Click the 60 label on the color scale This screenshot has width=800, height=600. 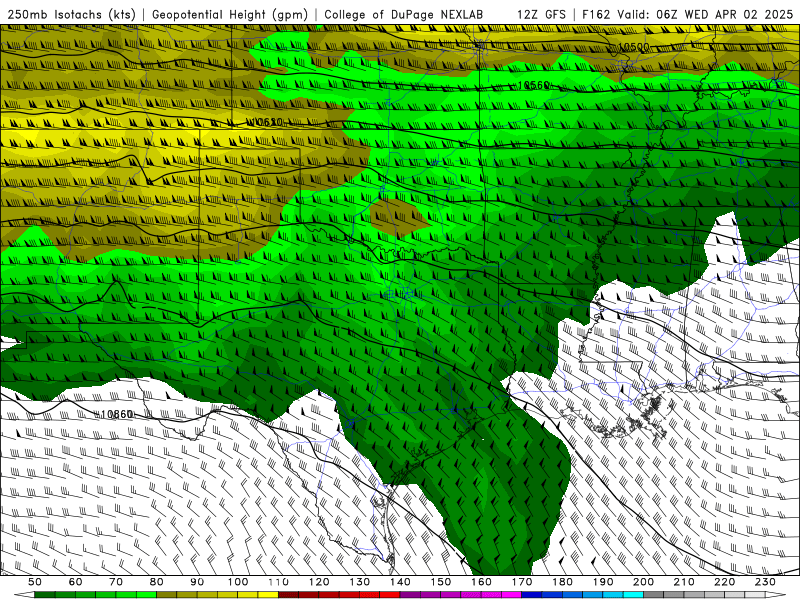[76, 582]
